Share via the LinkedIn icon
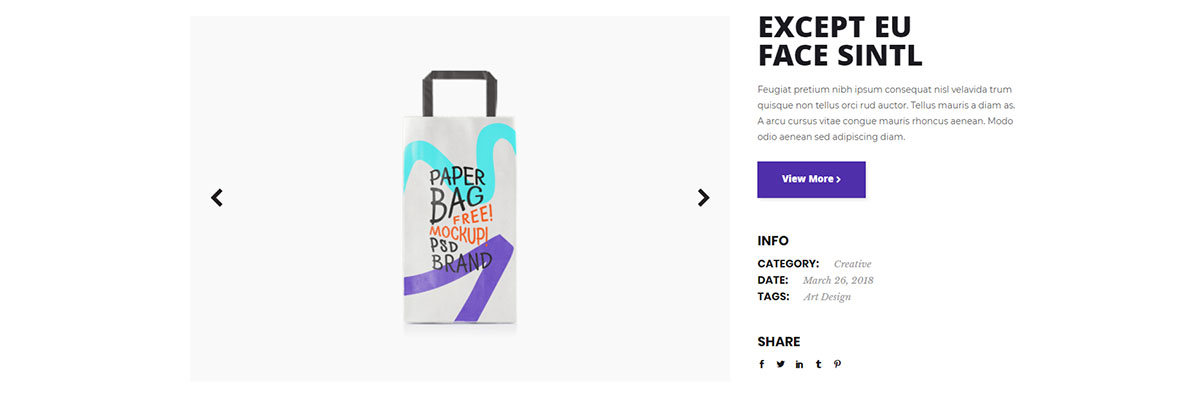1200x396 pixels. 799,364
